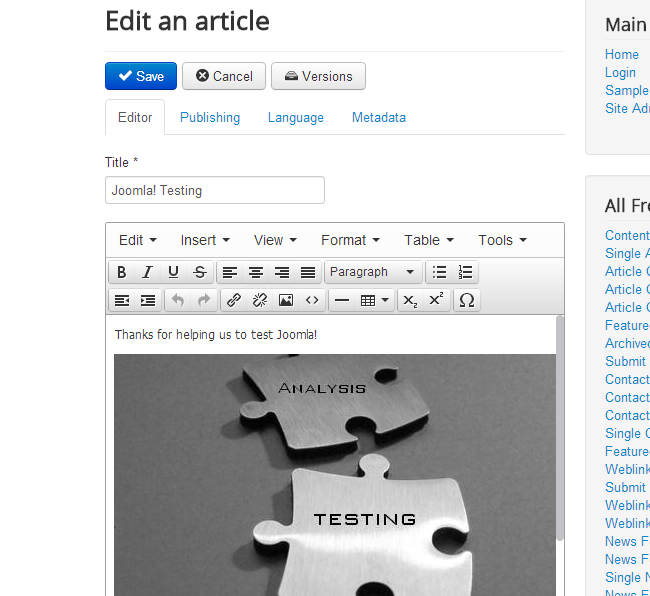
Task: Expand the Insert menu in editor
Action: click(x=205, y=240)
